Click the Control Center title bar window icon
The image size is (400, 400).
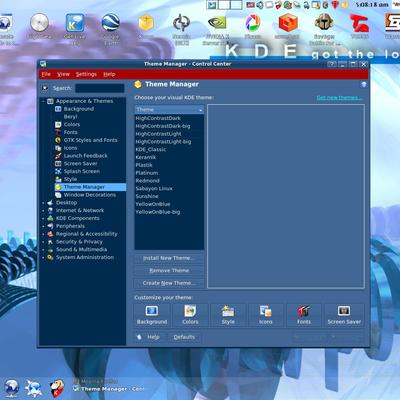pyautogui.click(x=43, y=64)
